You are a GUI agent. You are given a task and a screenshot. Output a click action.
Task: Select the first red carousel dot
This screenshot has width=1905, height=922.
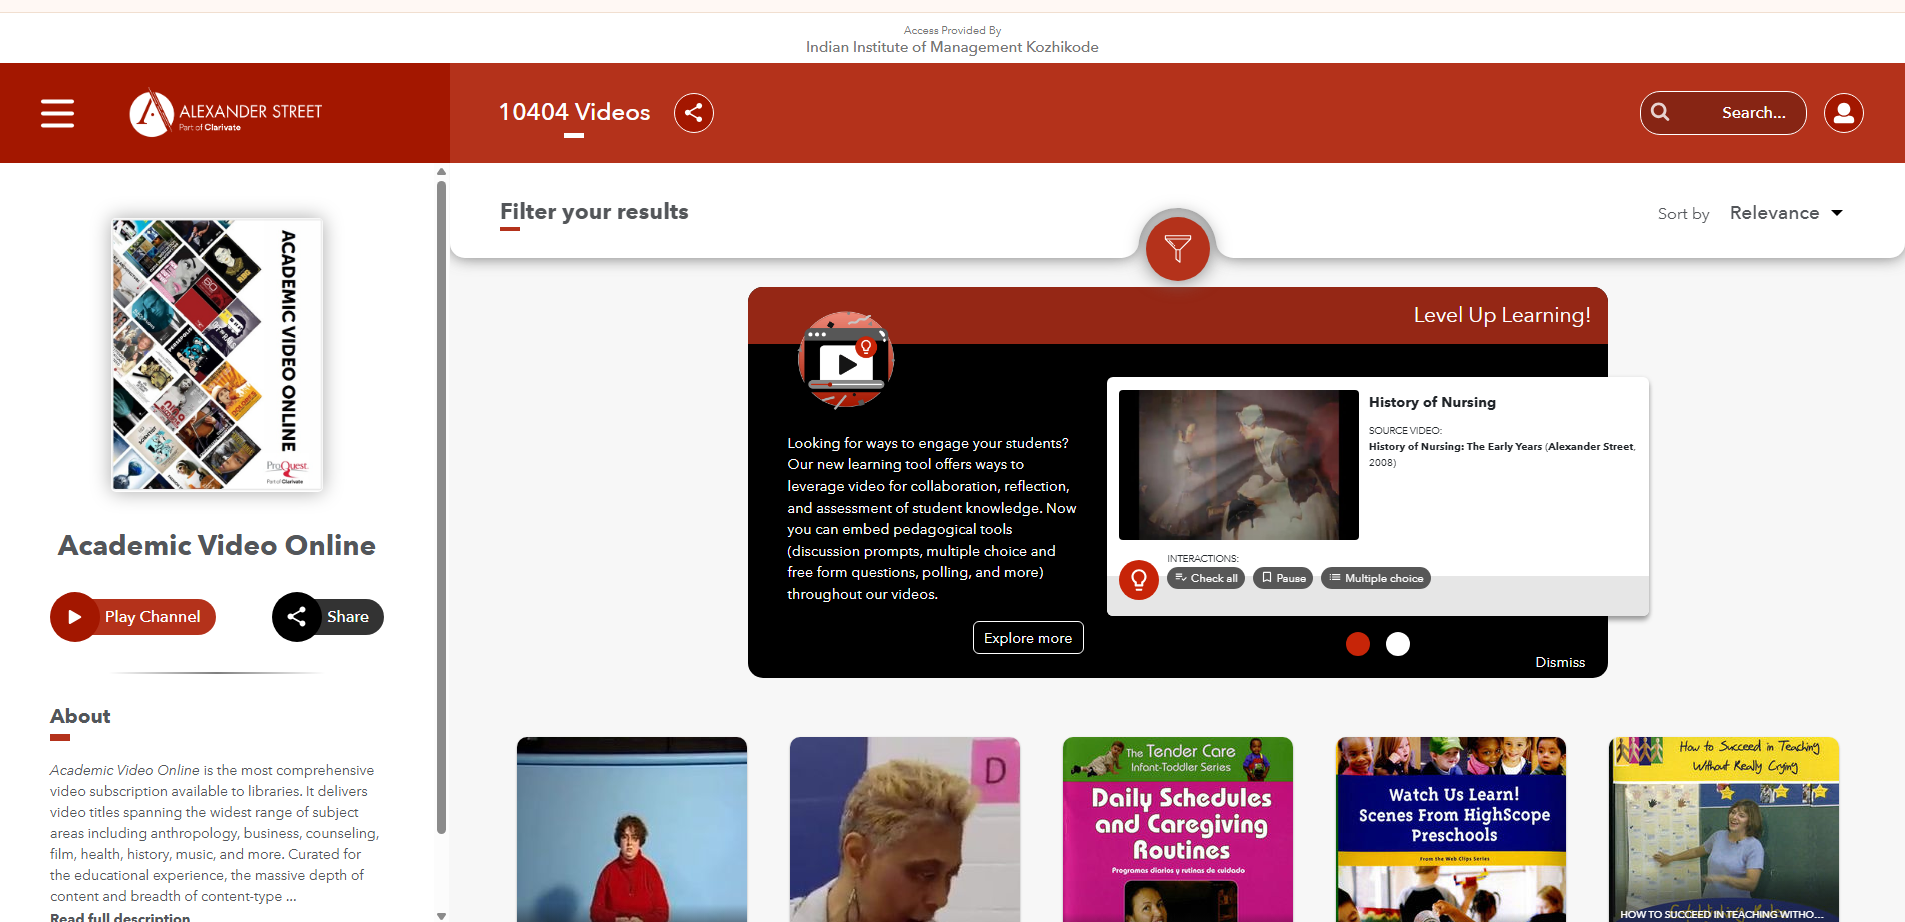click(x=1357, y=644)
